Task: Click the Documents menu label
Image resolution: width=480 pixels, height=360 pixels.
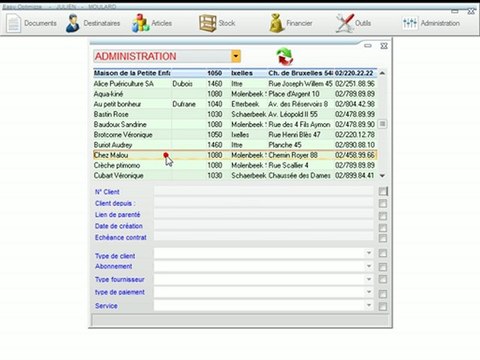Action: click(x=40, y=23)
